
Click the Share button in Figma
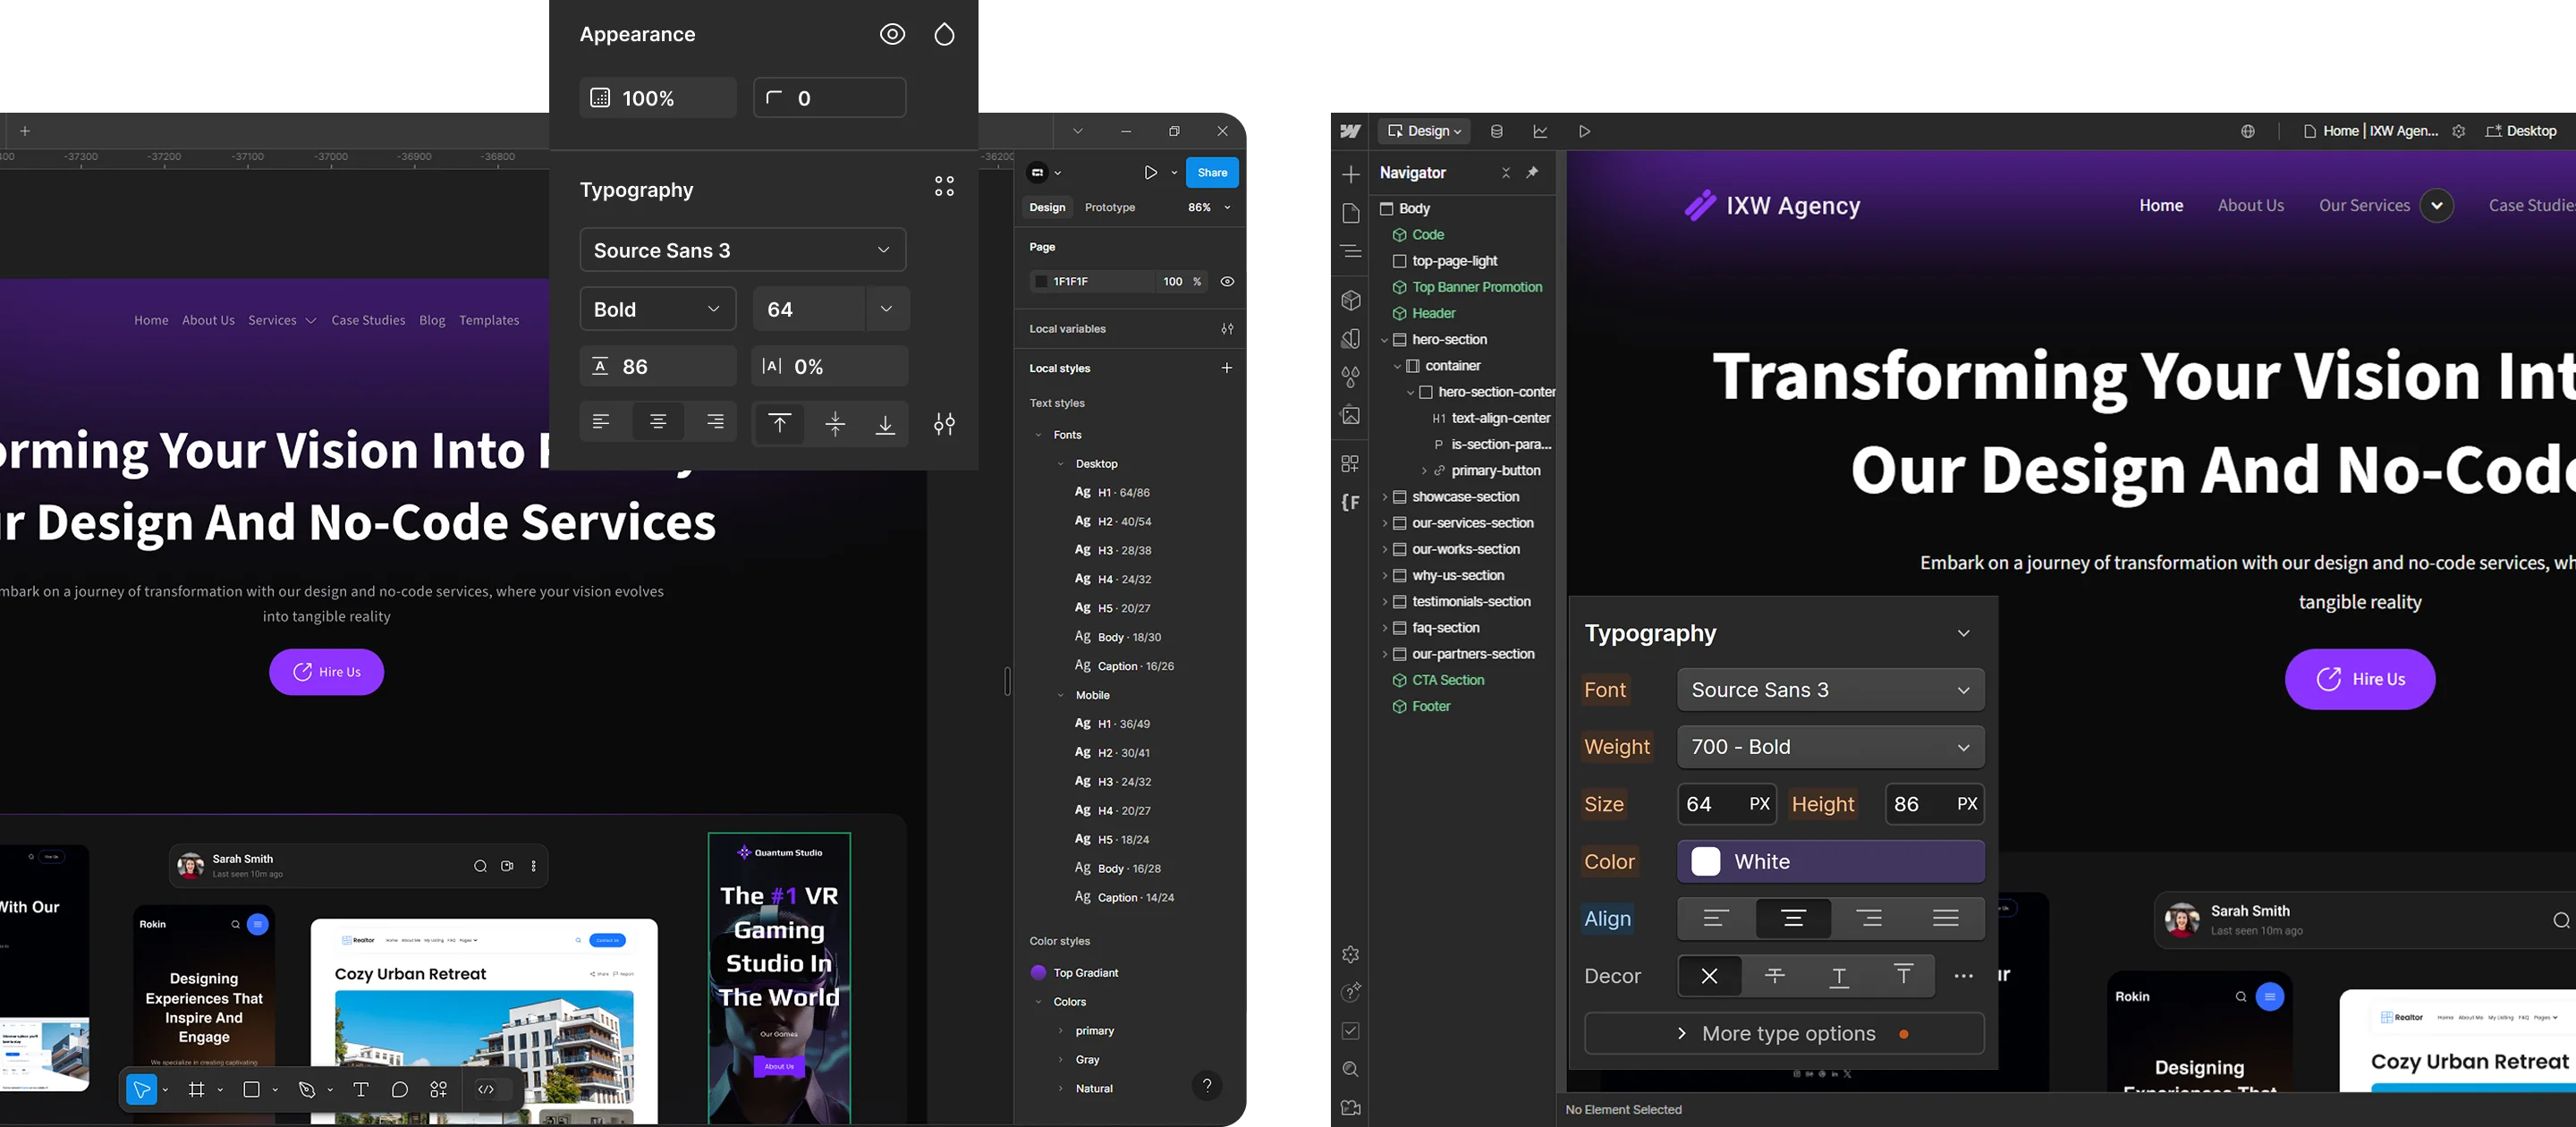1212,173
